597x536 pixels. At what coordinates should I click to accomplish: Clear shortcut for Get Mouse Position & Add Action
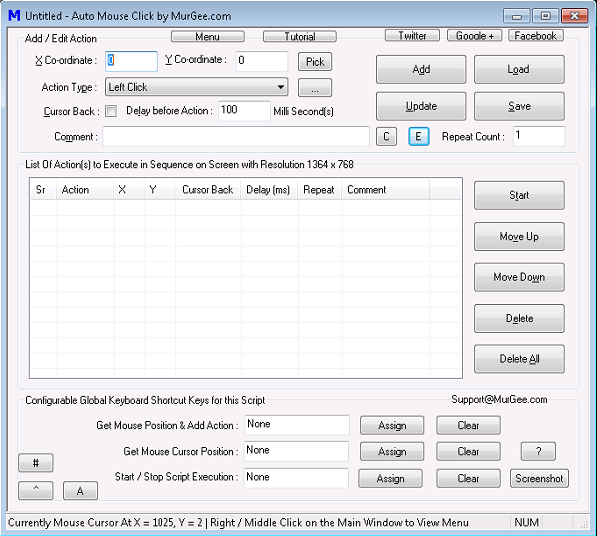pyautogui.click(x=468, y=425)
